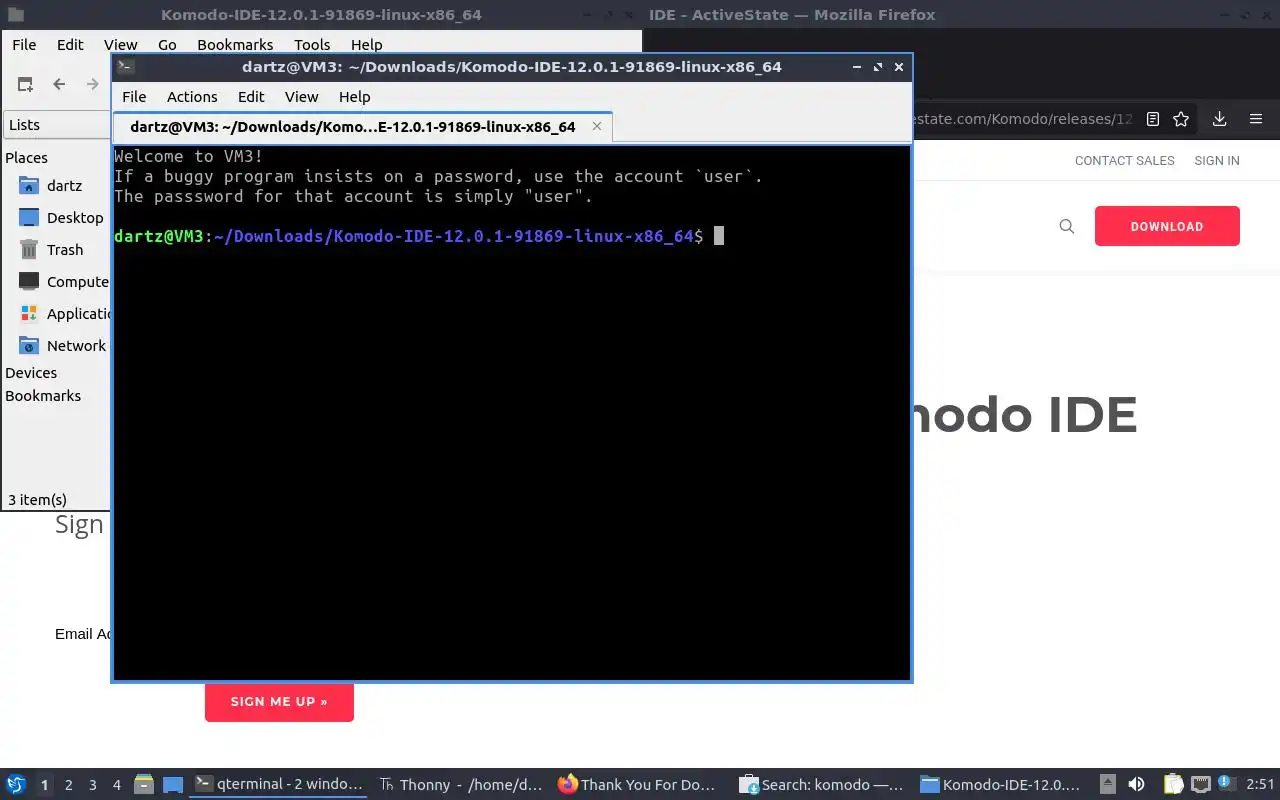Switch to virtual desktop 3
1280x800 pixels.
tap(93, 785)
